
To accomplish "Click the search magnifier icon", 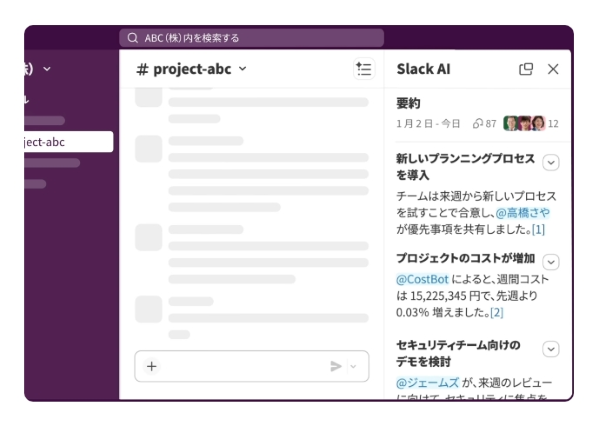I will click(133, 38).
